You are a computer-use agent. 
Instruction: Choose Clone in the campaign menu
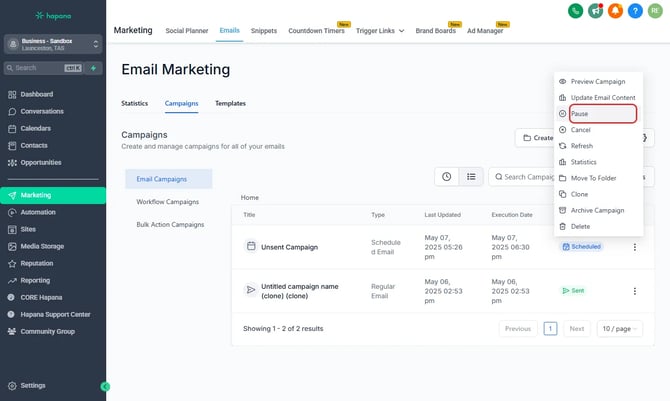tap(579, 194)
